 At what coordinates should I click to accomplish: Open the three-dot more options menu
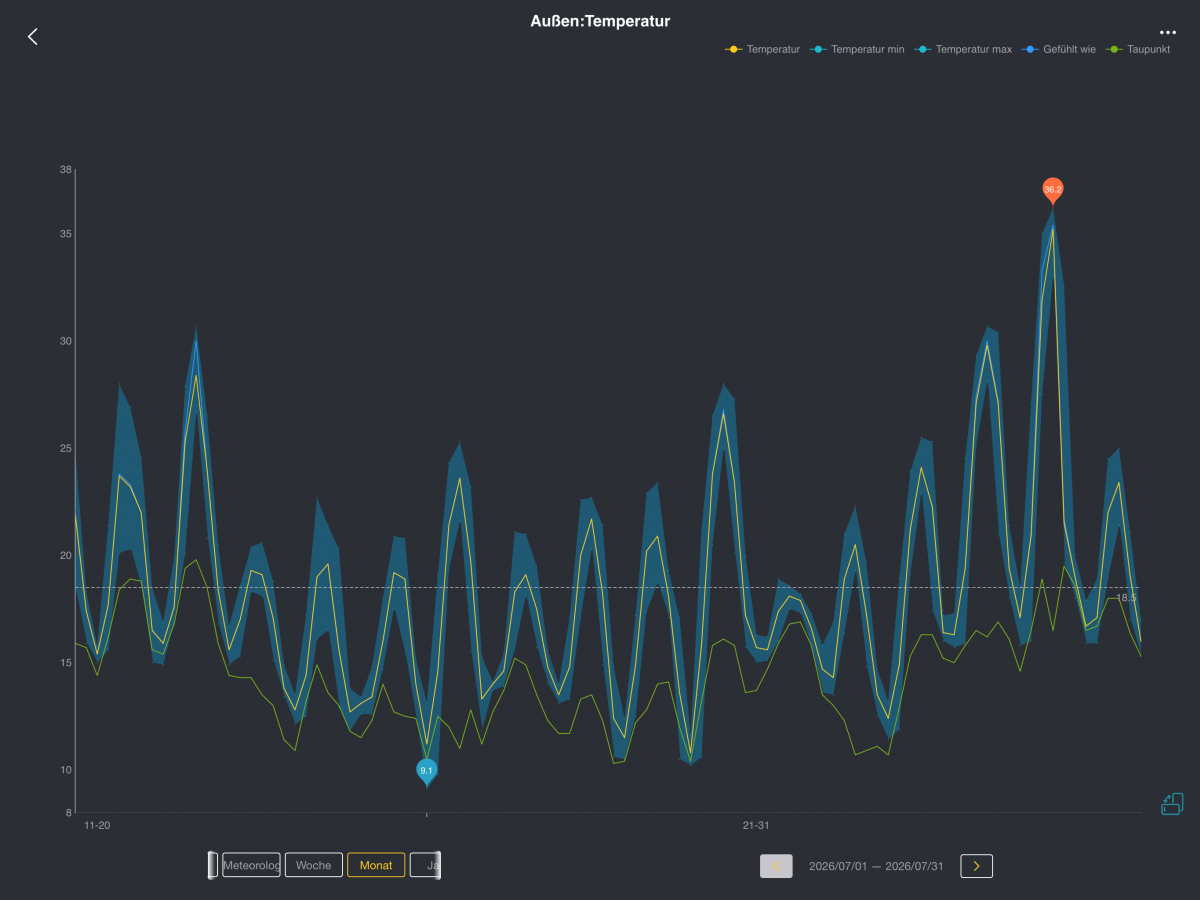1167,32
